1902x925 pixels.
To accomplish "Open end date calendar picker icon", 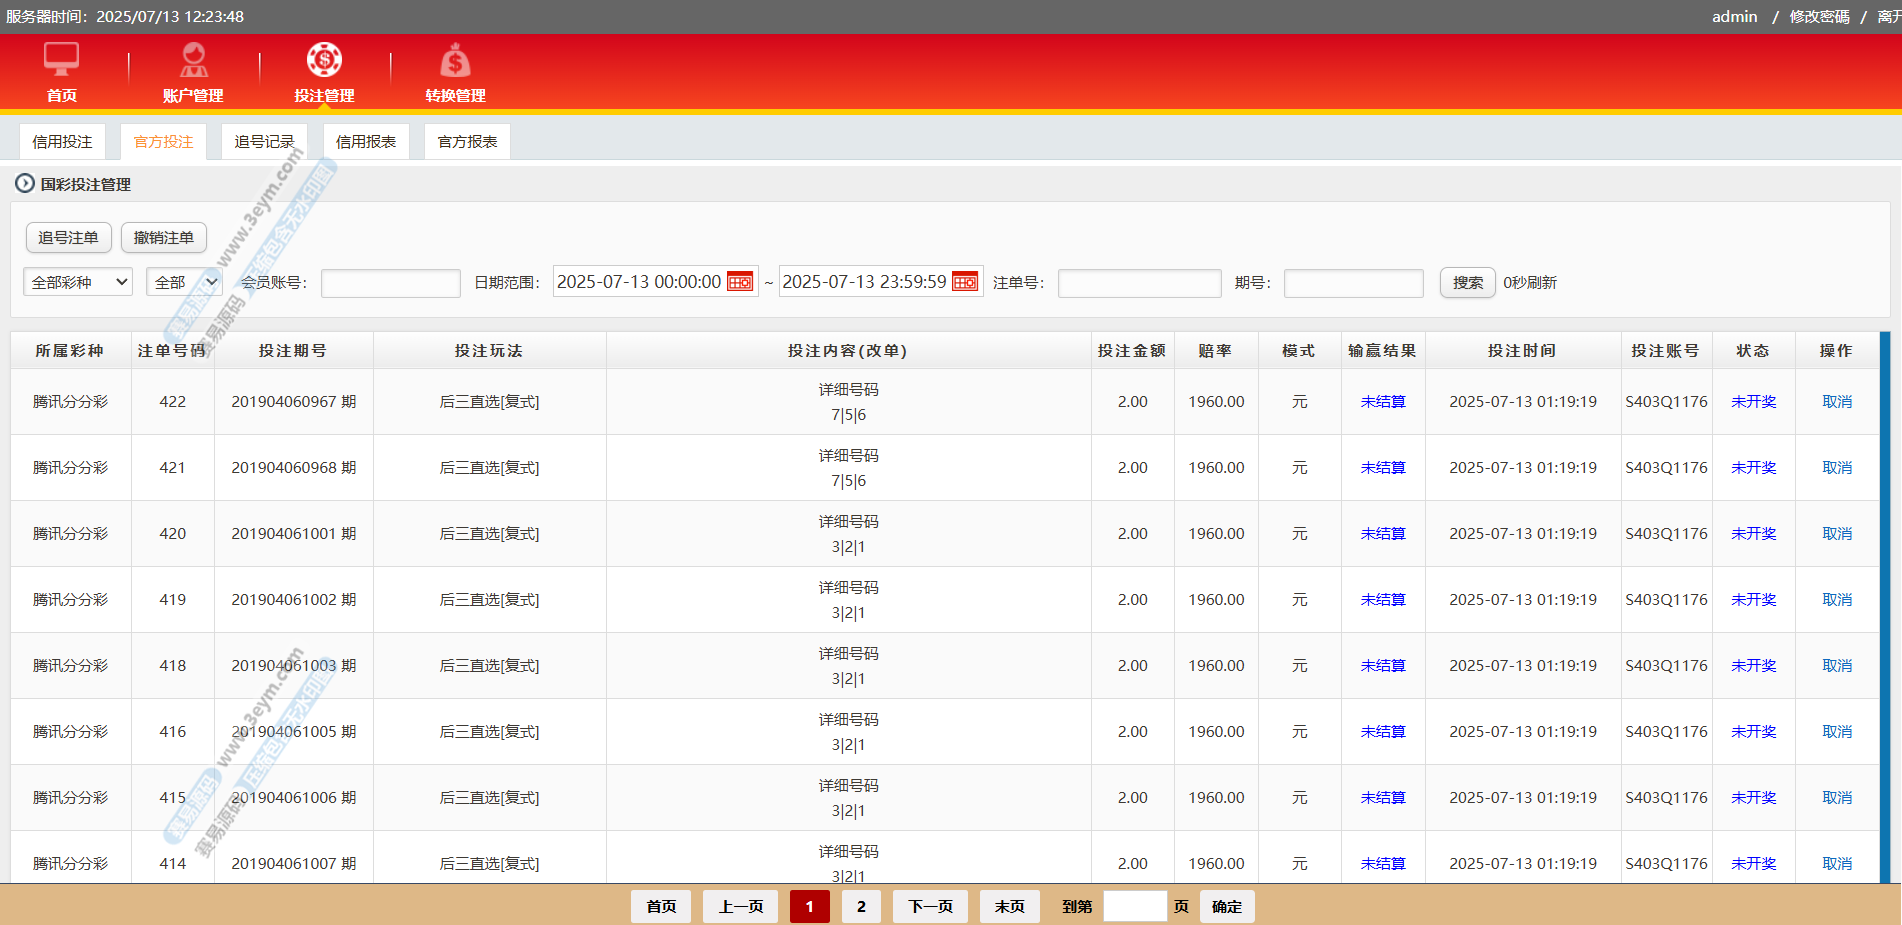I will [965, 282].
